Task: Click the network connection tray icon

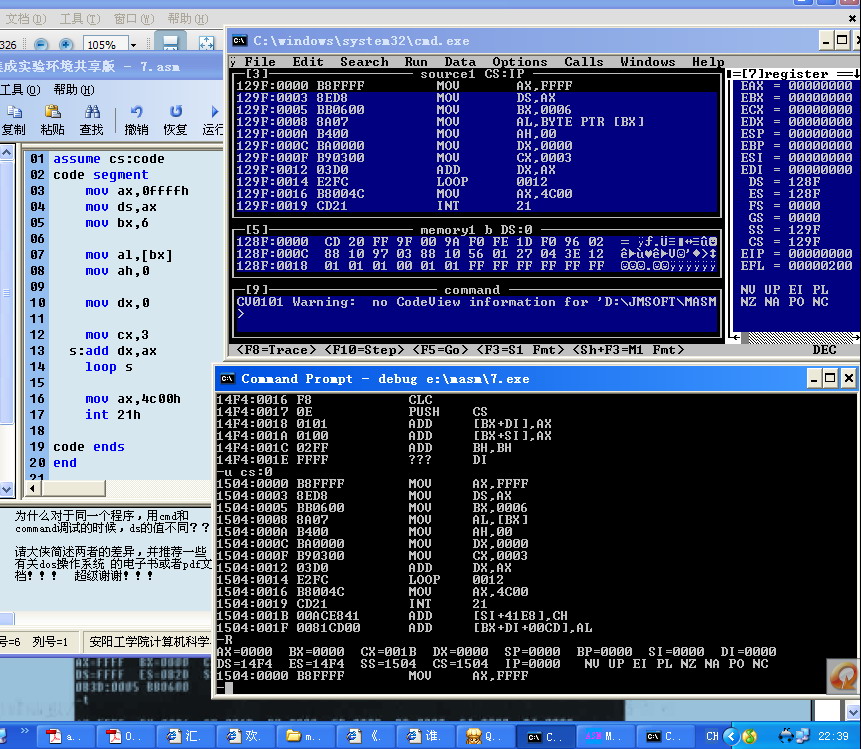Action: click(x=802, y=736)
